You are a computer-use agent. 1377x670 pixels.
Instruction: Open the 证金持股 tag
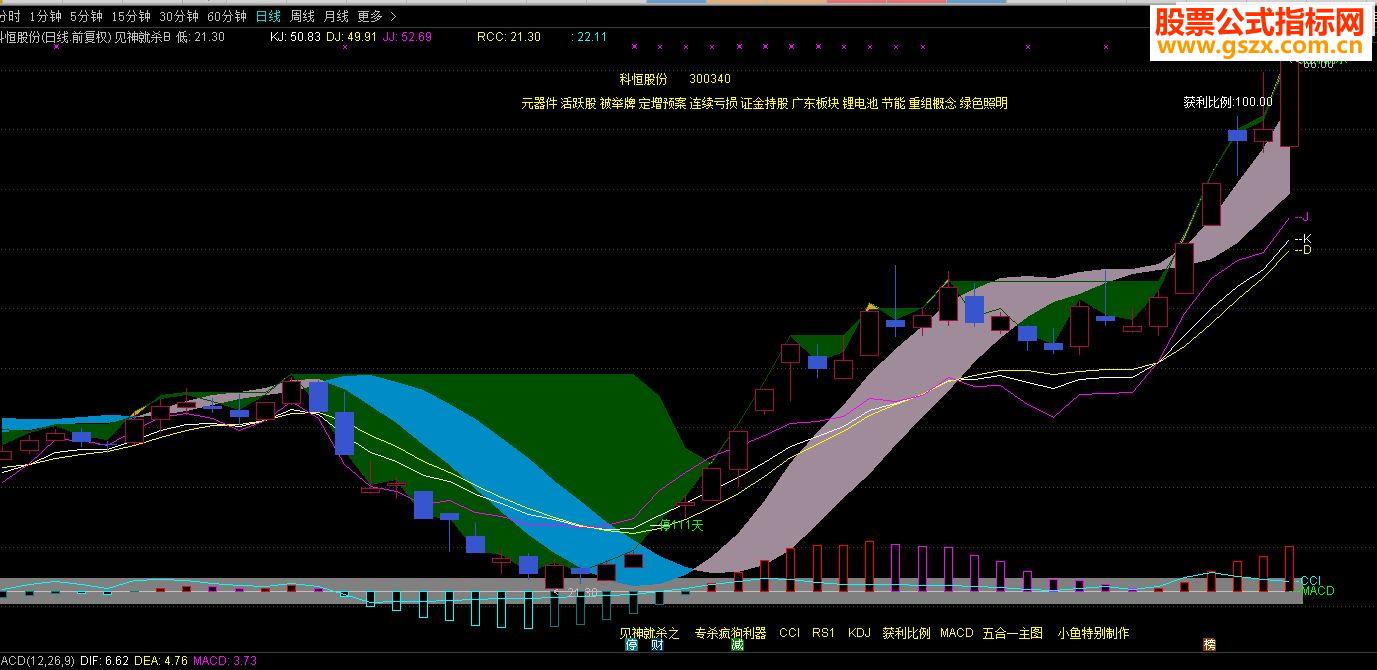pyautogui.click(x=764, y=103)
